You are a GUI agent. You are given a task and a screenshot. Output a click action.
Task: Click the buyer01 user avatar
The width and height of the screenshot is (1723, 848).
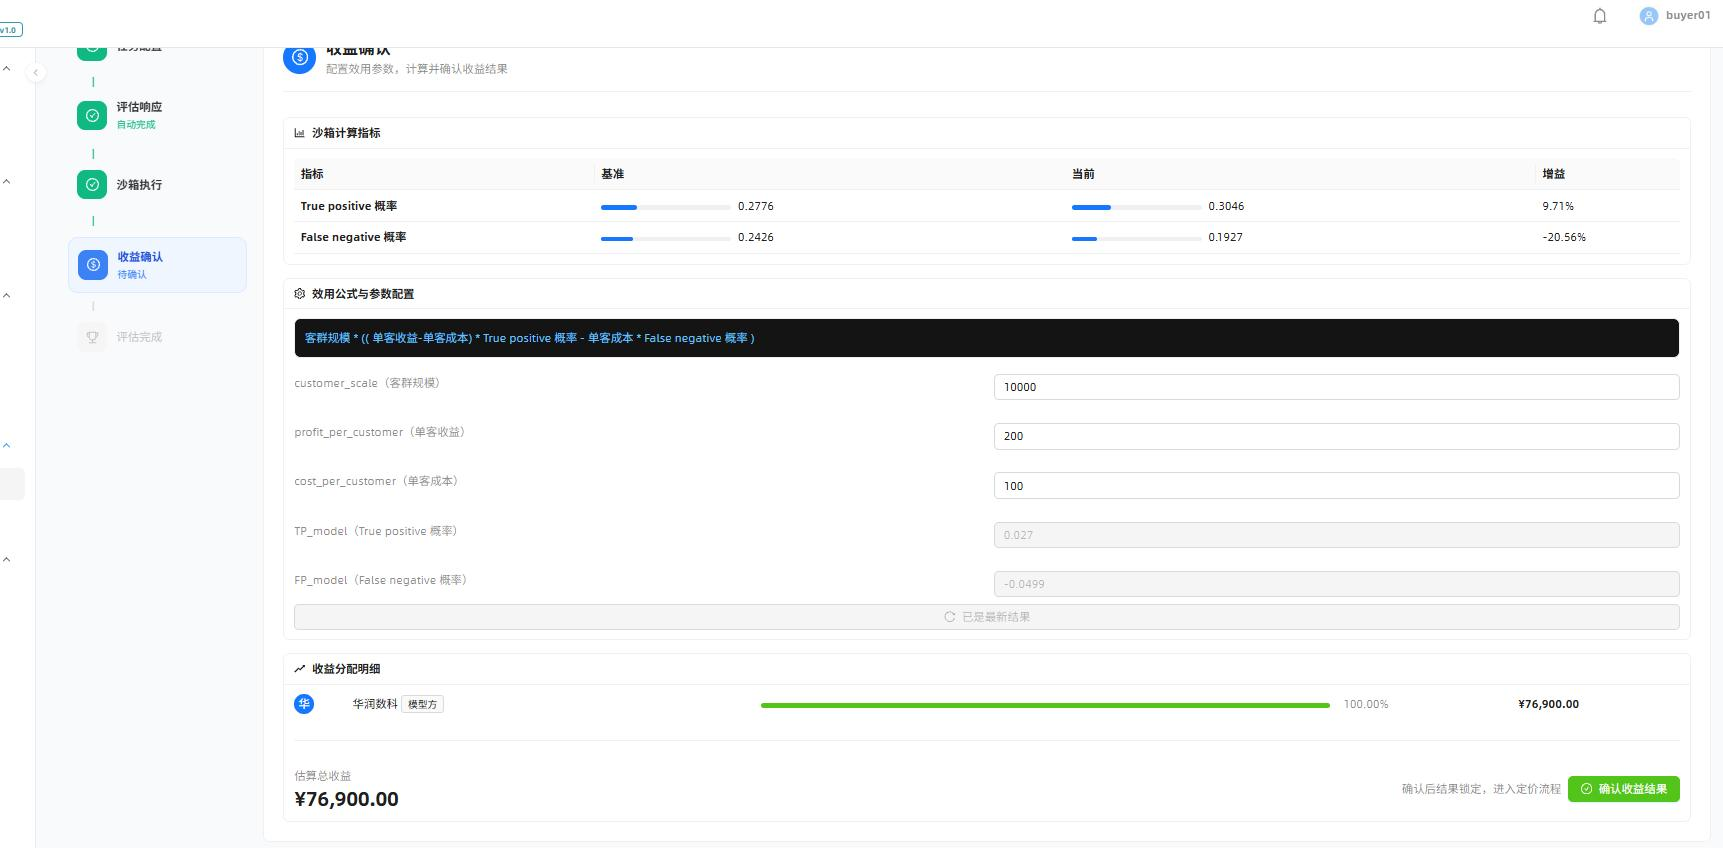[1649, 16]
